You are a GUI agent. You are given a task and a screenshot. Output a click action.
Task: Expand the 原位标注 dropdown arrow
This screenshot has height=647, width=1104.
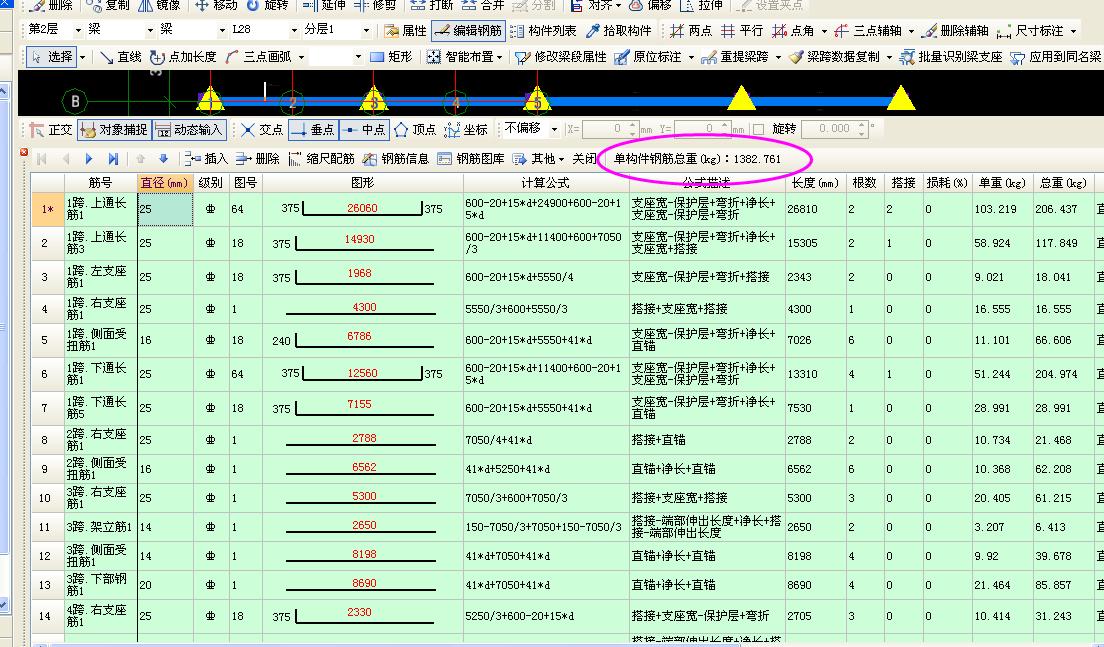pos(691,58)
